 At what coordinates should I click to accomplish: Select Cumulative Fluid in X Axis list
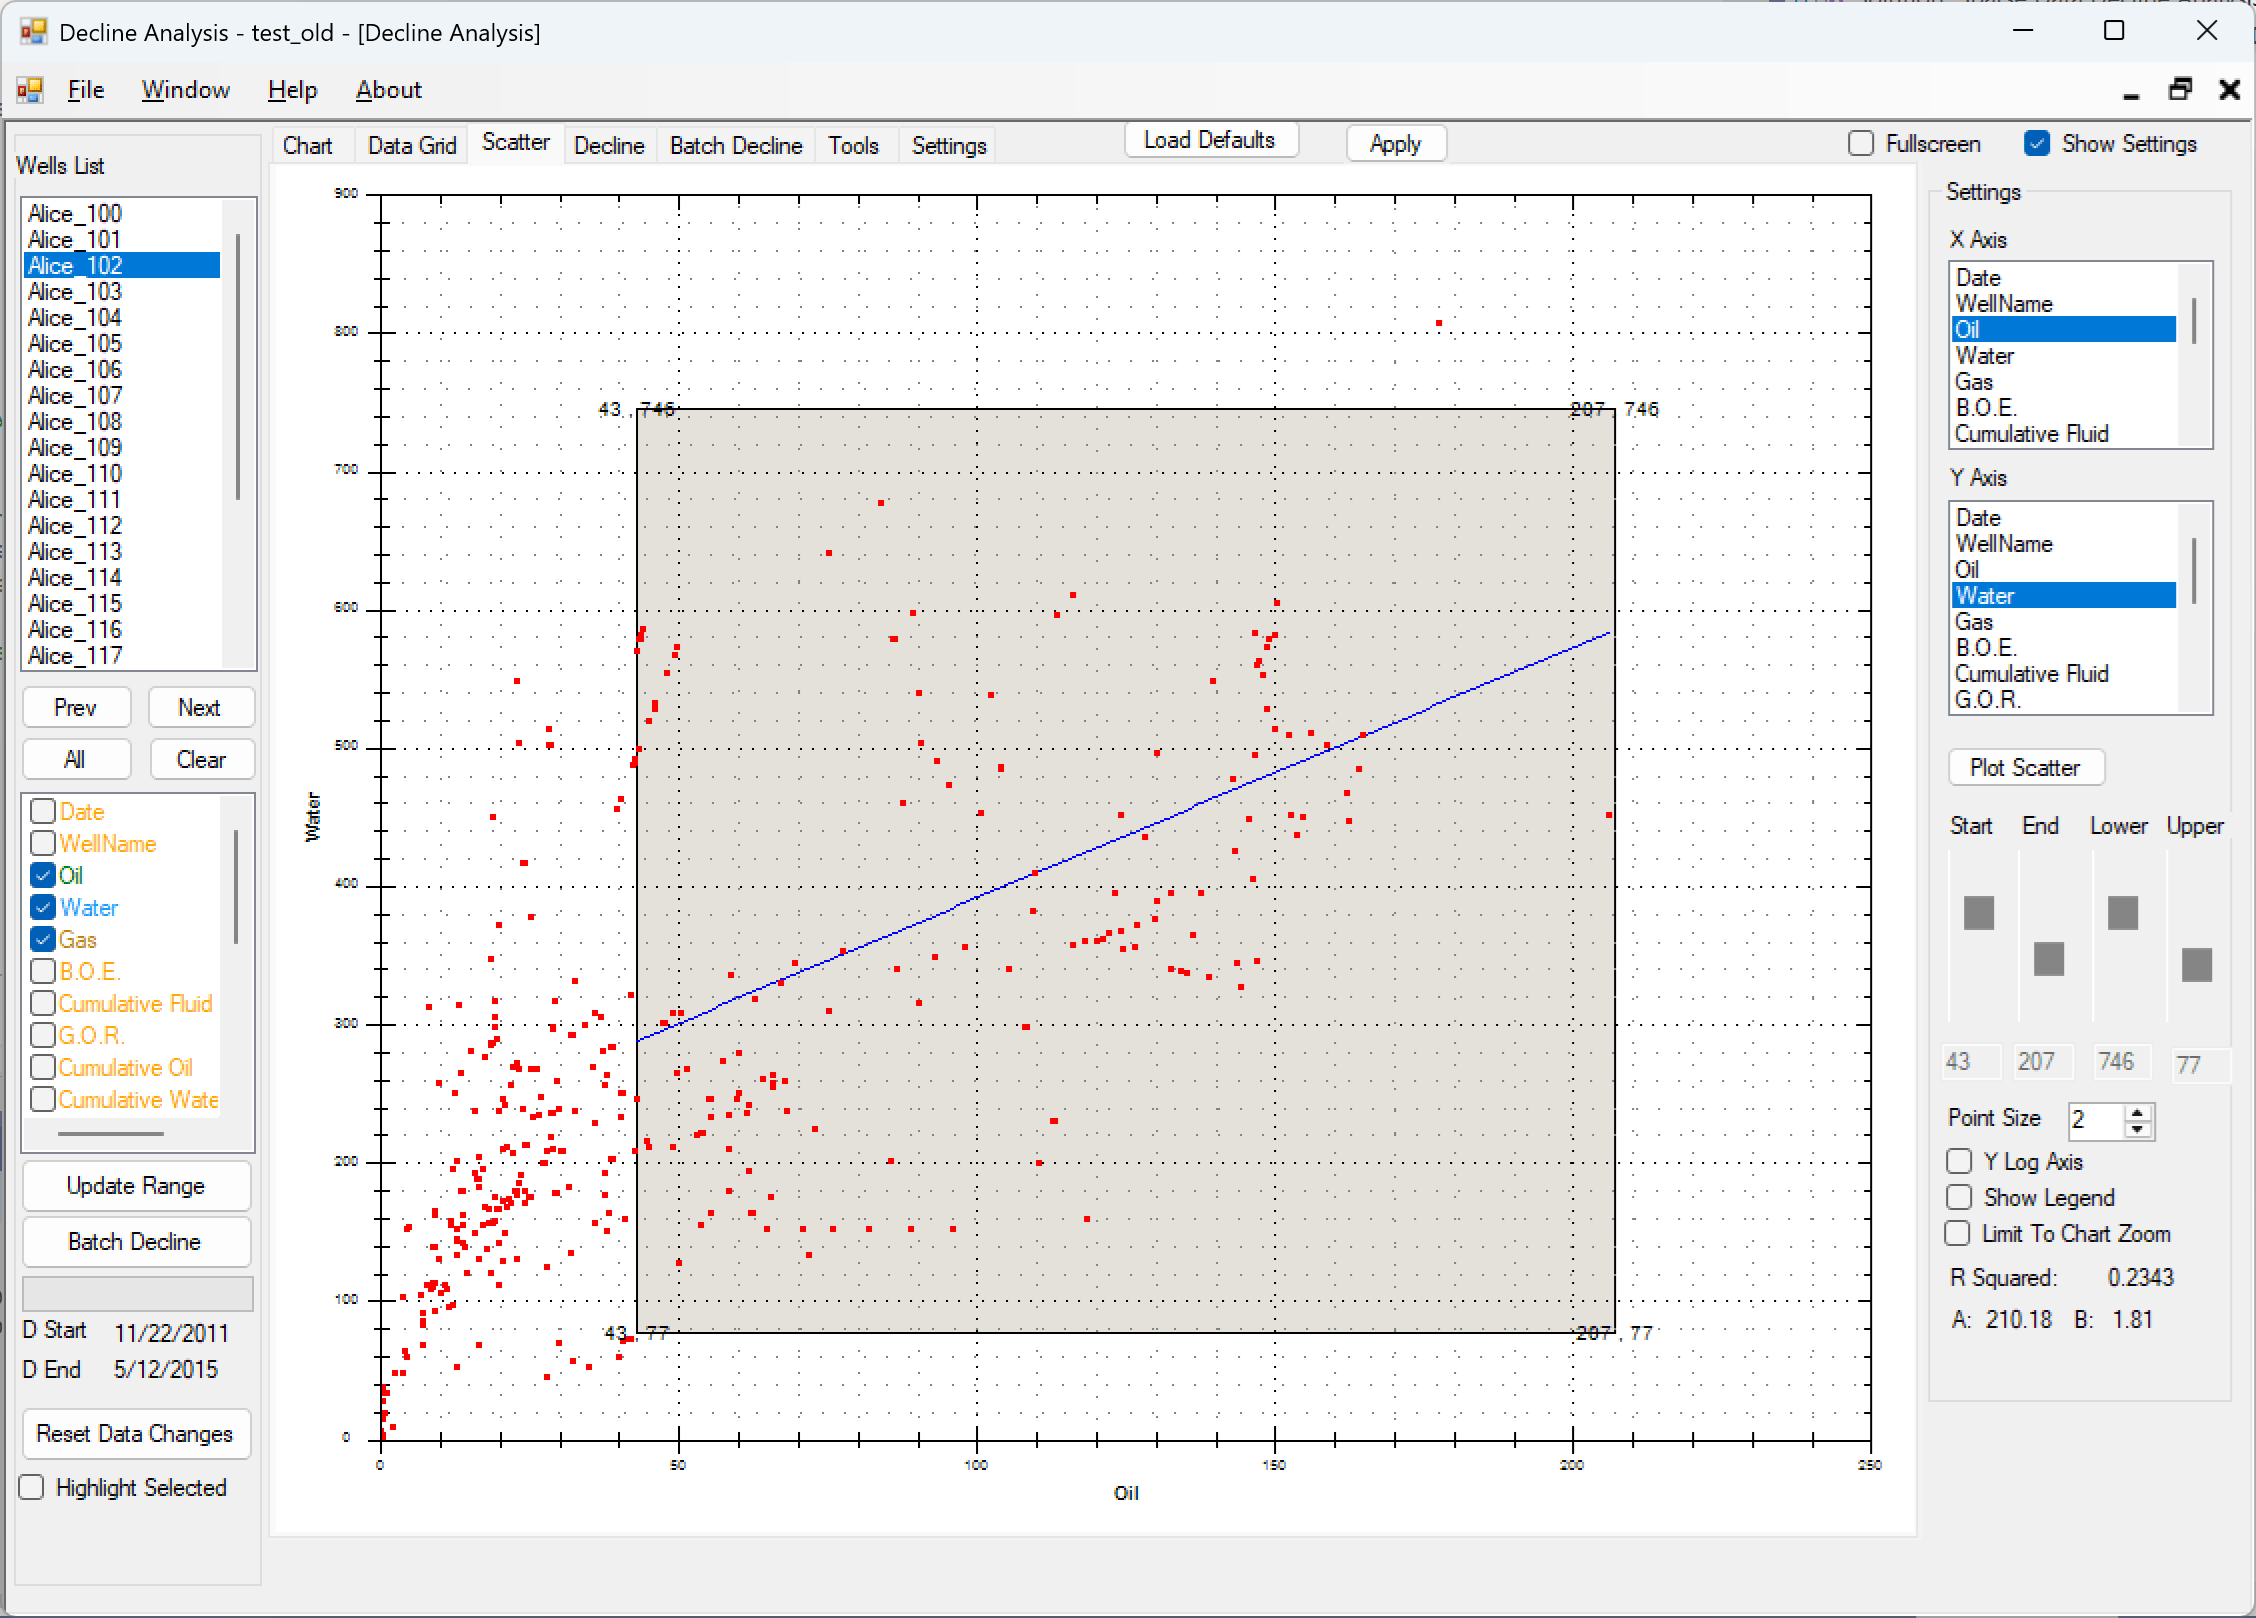click(2064, 433)
